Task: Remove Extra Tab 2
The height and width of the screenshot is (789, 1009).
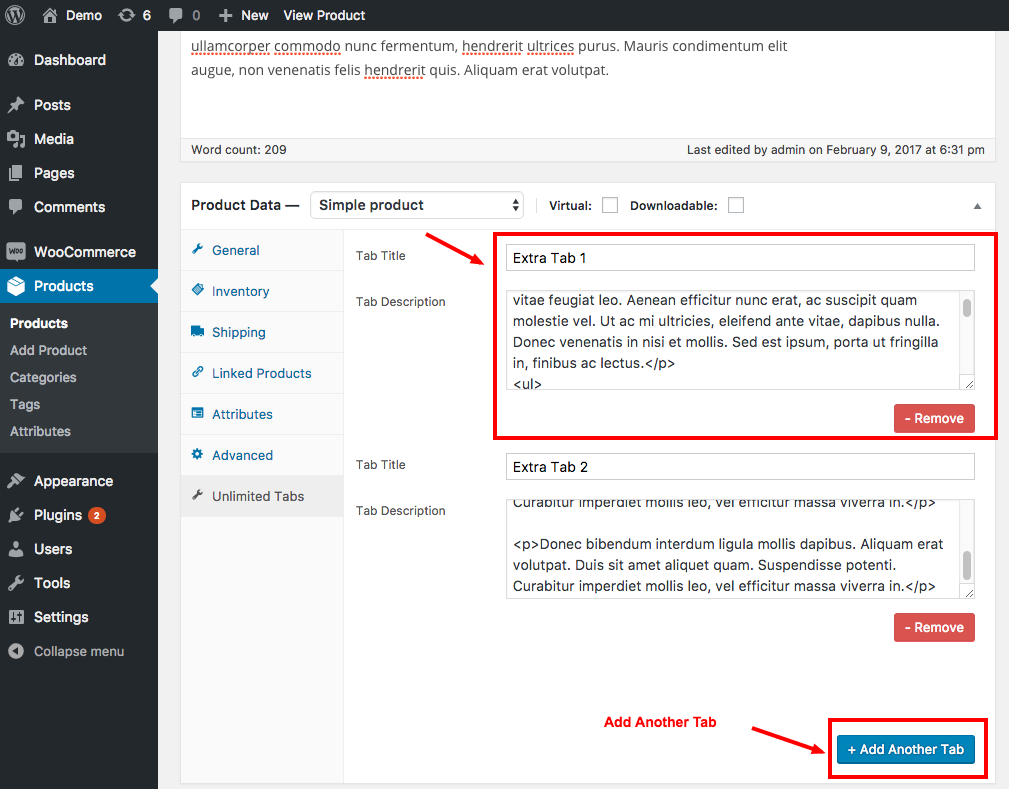Action: pos(934,627)
